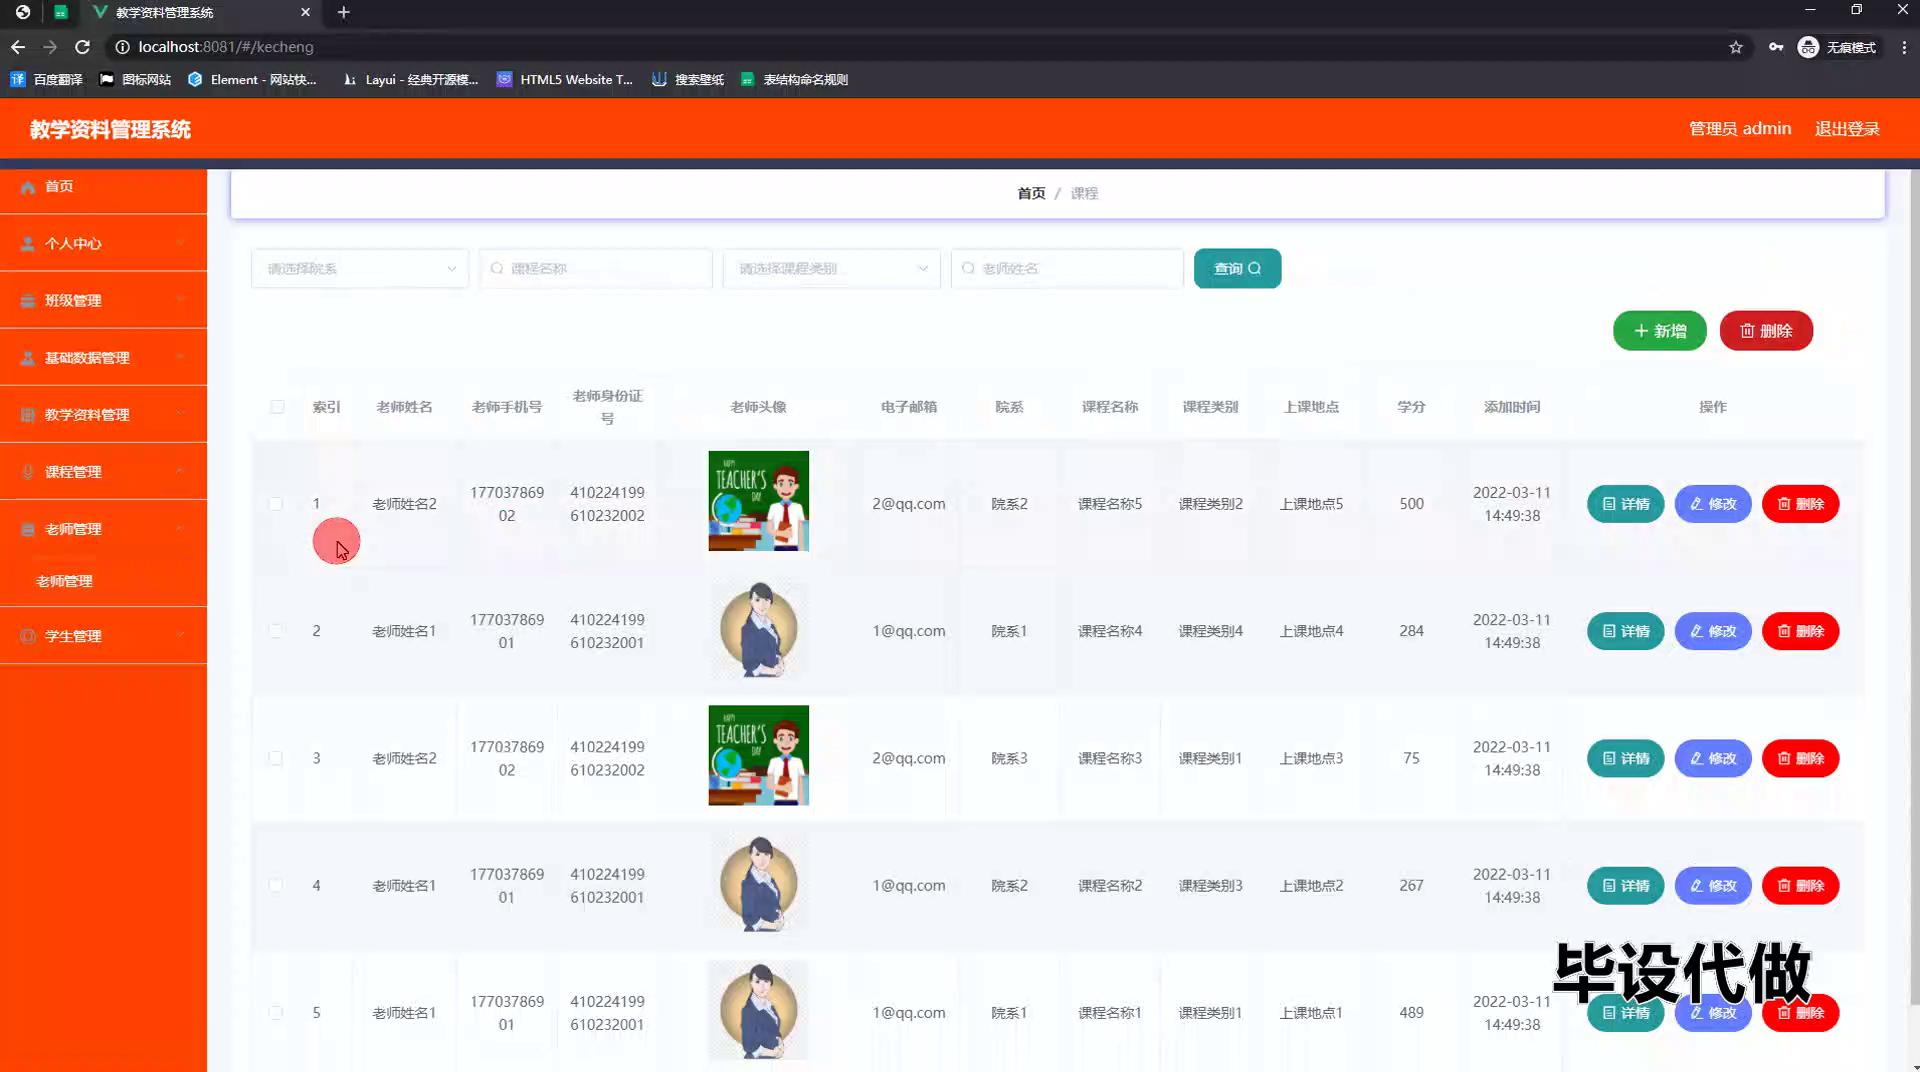
Task: Click the browser reload page icon
Action: [83, 47]
